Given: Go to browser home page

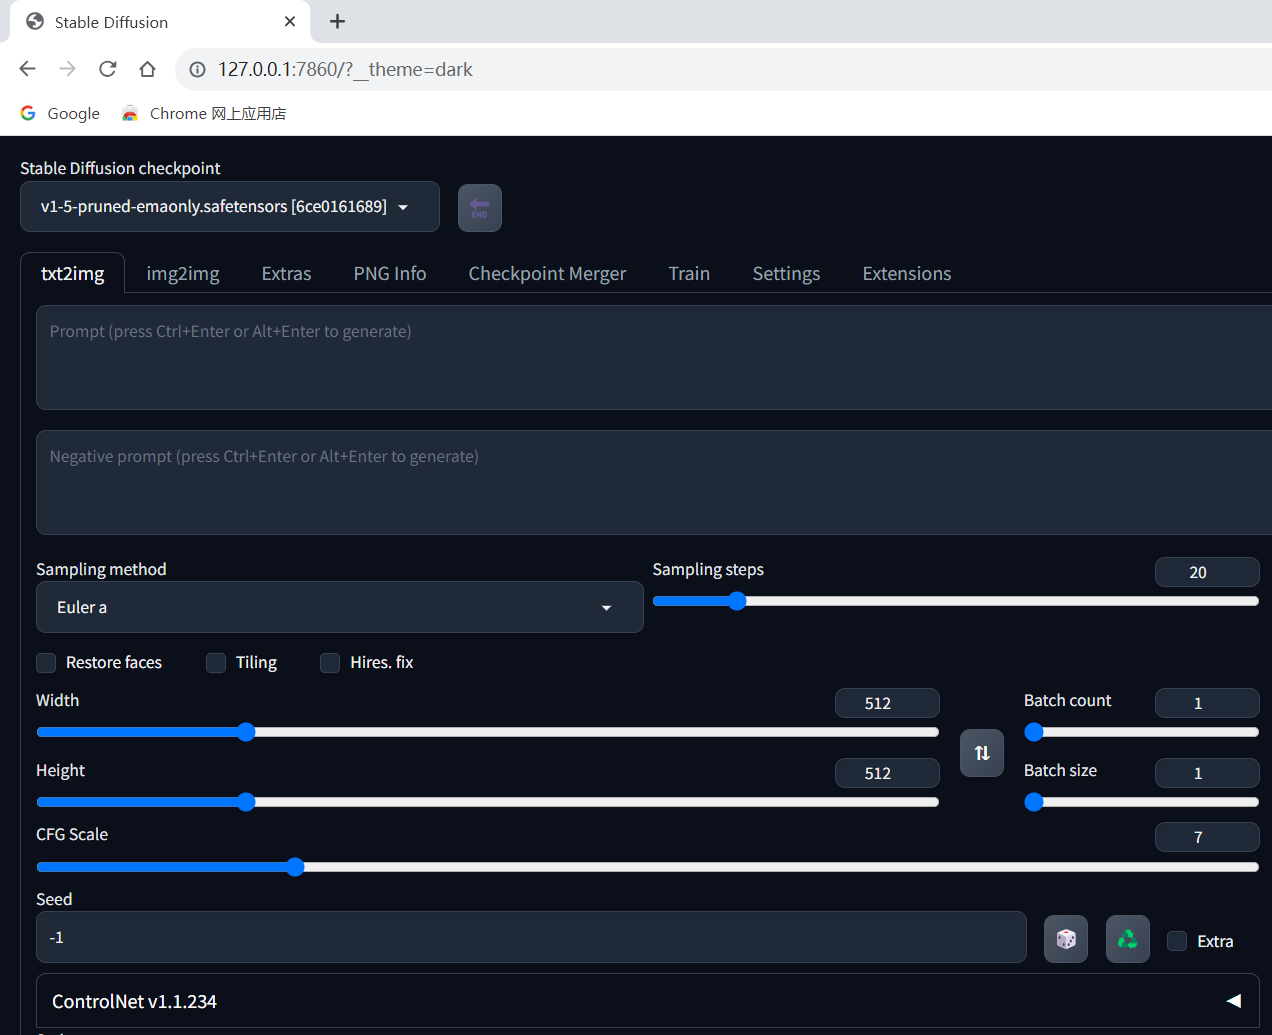Looking at the screenshot, I should coord(147,69).
